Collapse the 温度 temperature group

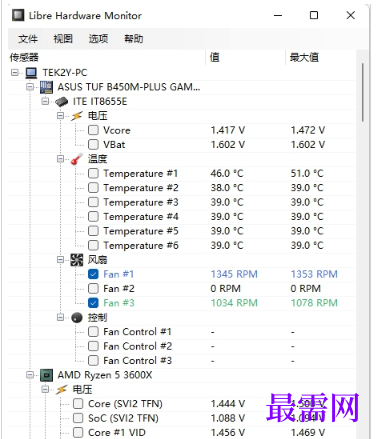pos(60,159)
